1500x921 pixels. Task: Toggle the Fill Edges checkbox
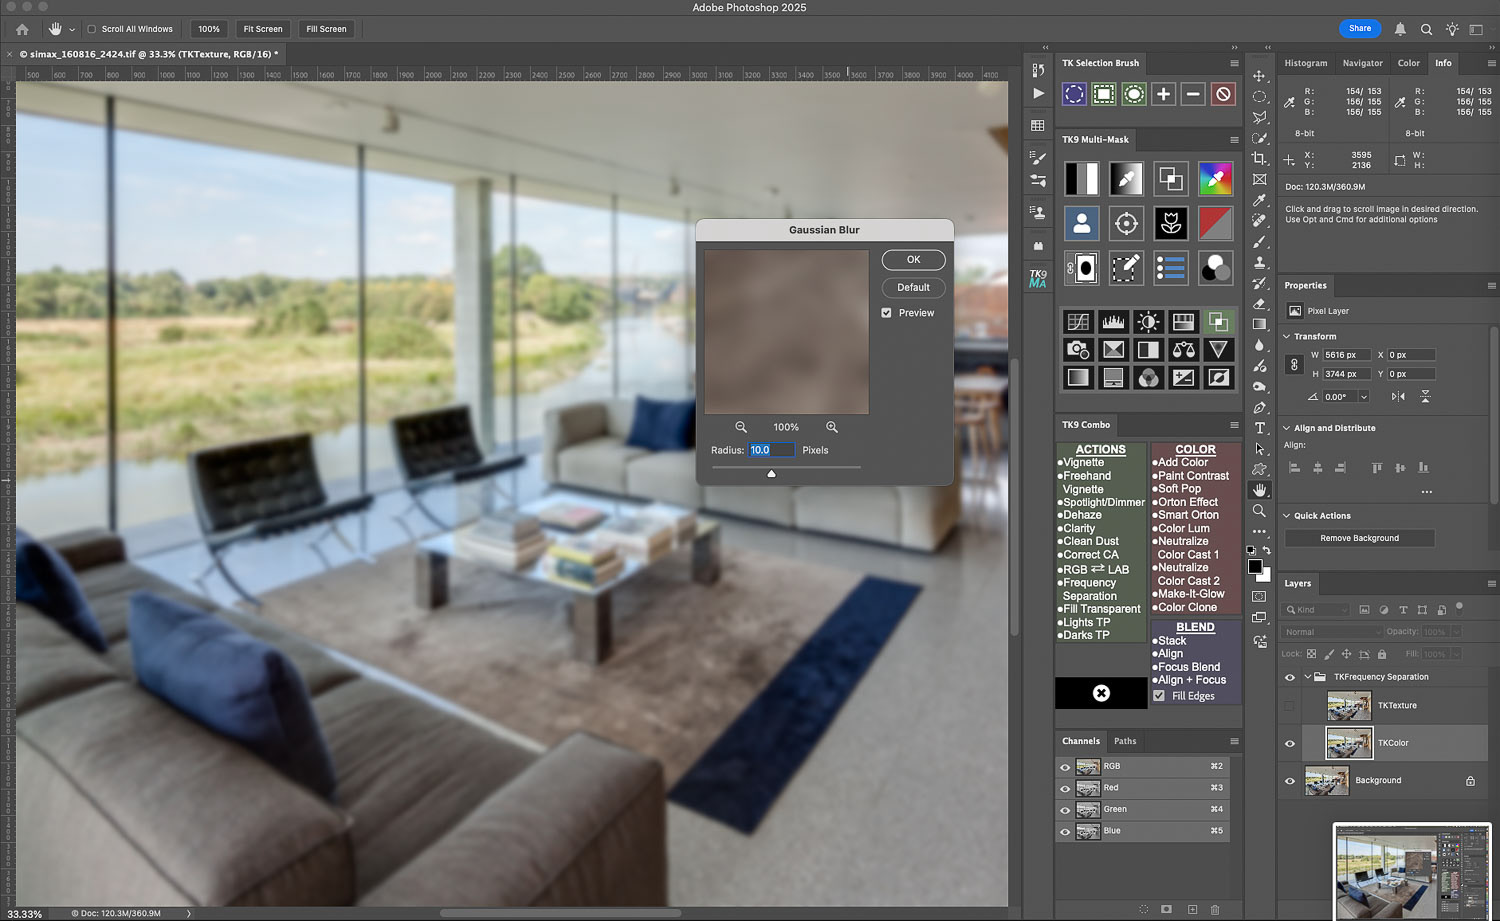click(1159, 696)
